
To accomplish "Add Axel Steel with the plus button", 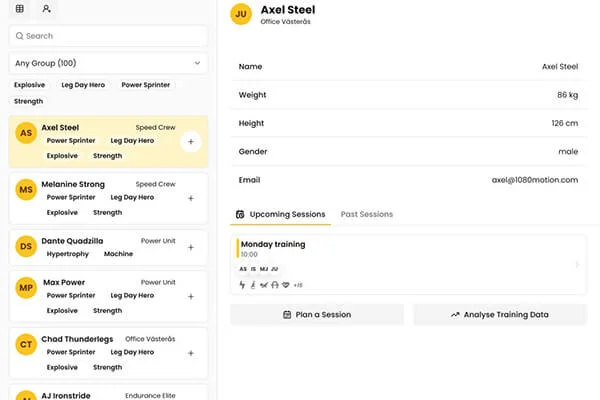I will [x=191, y=142].
